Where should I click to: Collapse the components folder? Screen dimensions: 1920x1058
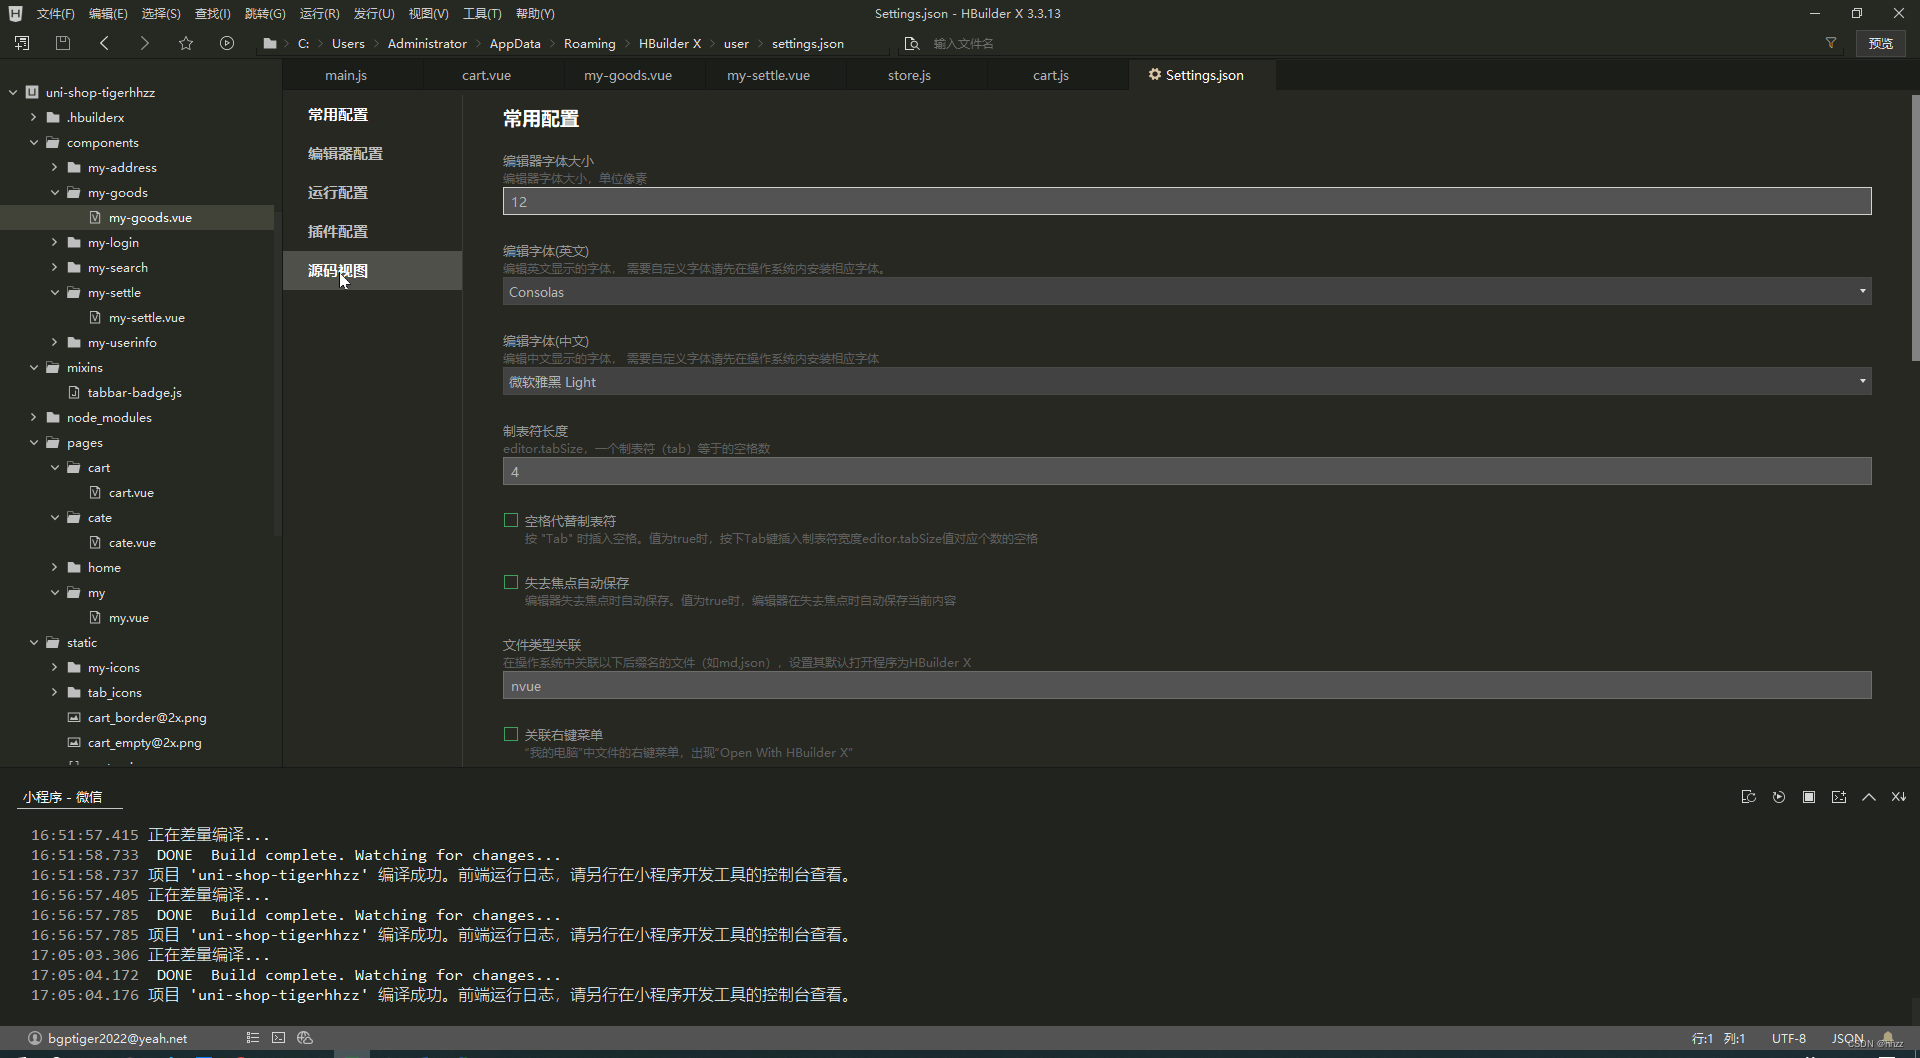pyautogui.click(x=33, y=142)
